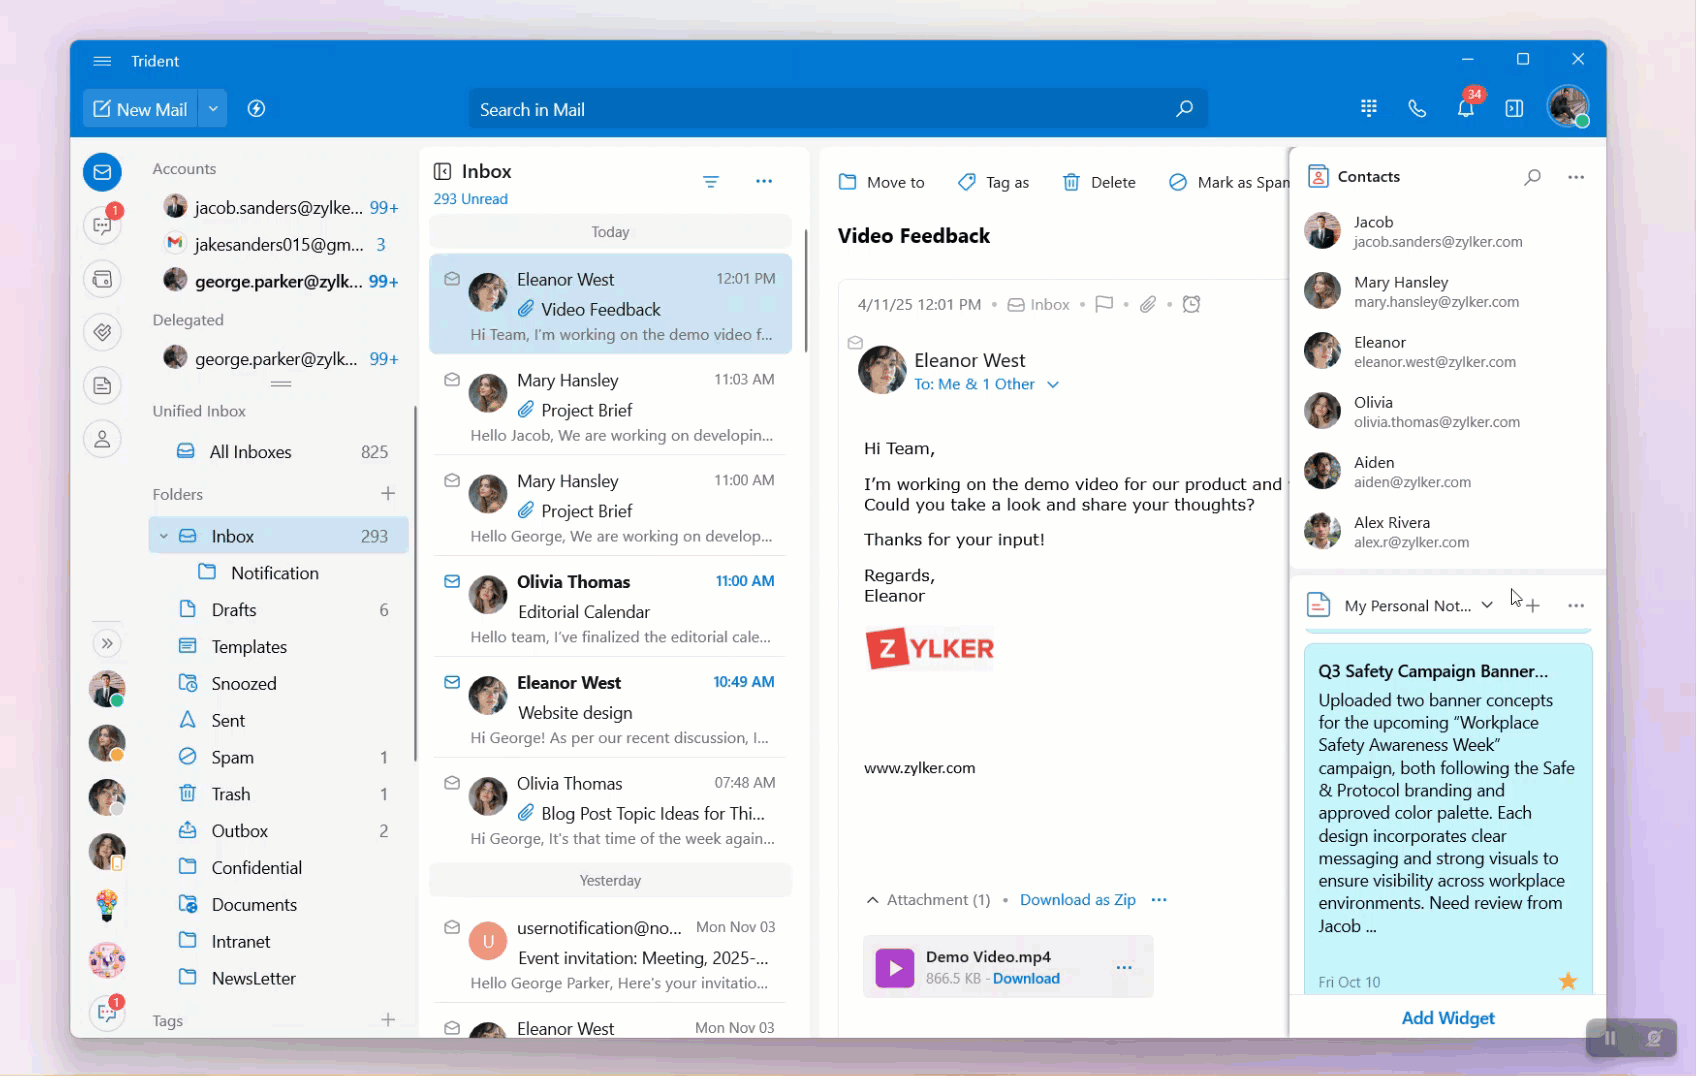The width and height of the screenshot is (1696, 1076).
Task: Set a reminder using the alarm clock icon
Action: coord(1191,304)
